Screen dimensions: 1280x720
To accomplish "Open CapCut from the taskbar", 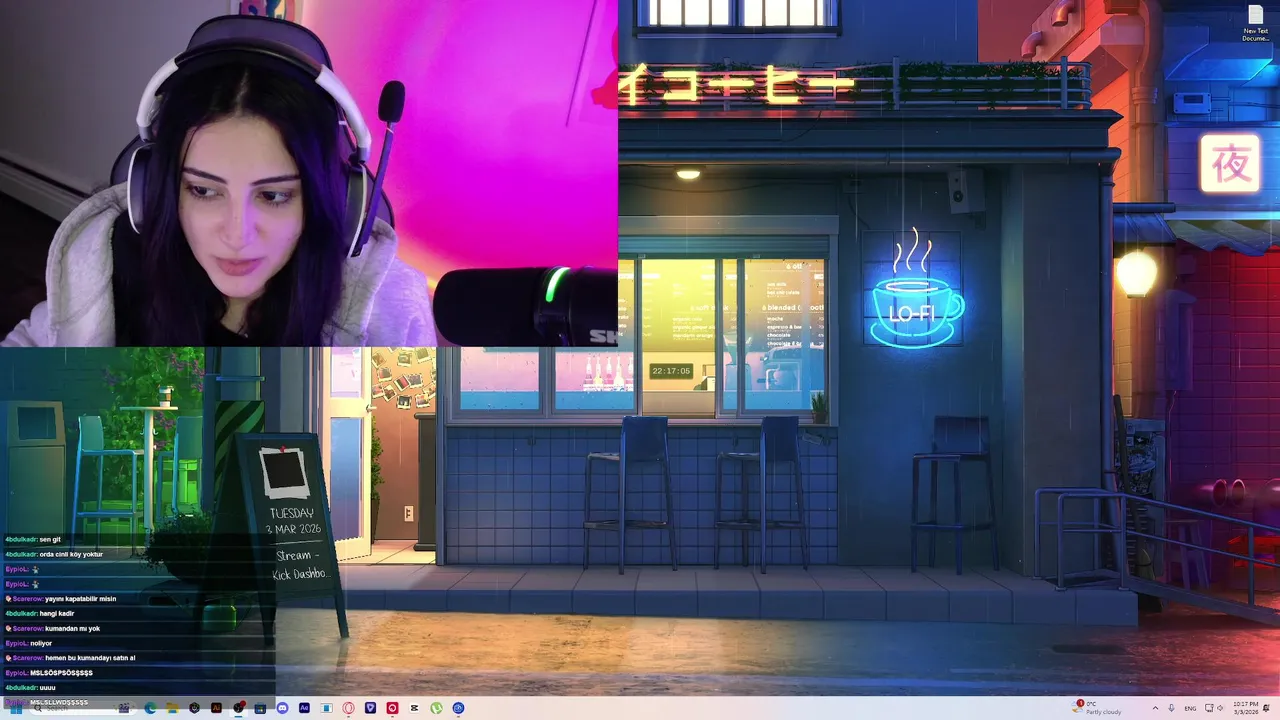I will pos(414,708).
